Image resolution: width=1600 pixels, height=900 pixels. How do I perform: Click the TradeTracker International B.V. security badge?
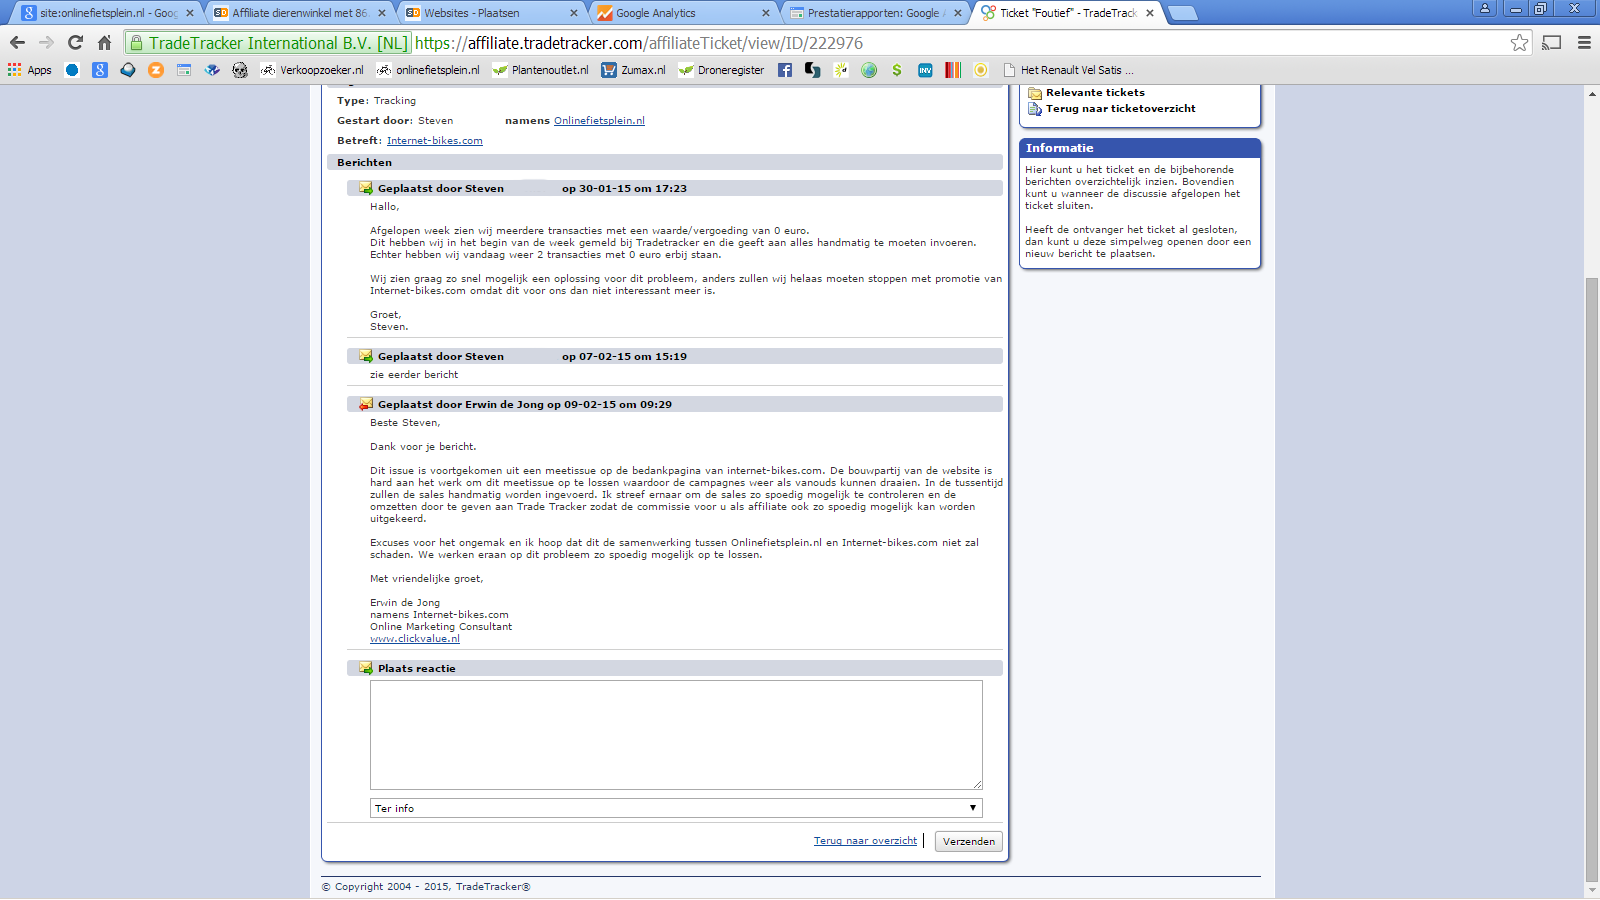point(268,43)
